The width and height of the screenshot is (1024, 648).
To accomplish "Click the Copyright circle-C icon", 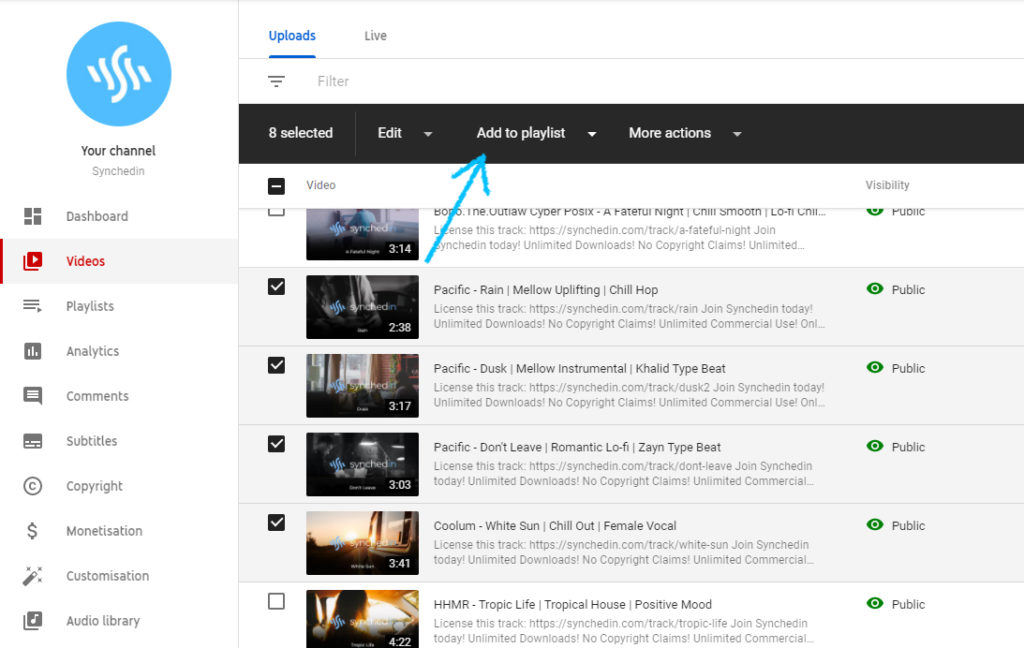I will 33,486.
